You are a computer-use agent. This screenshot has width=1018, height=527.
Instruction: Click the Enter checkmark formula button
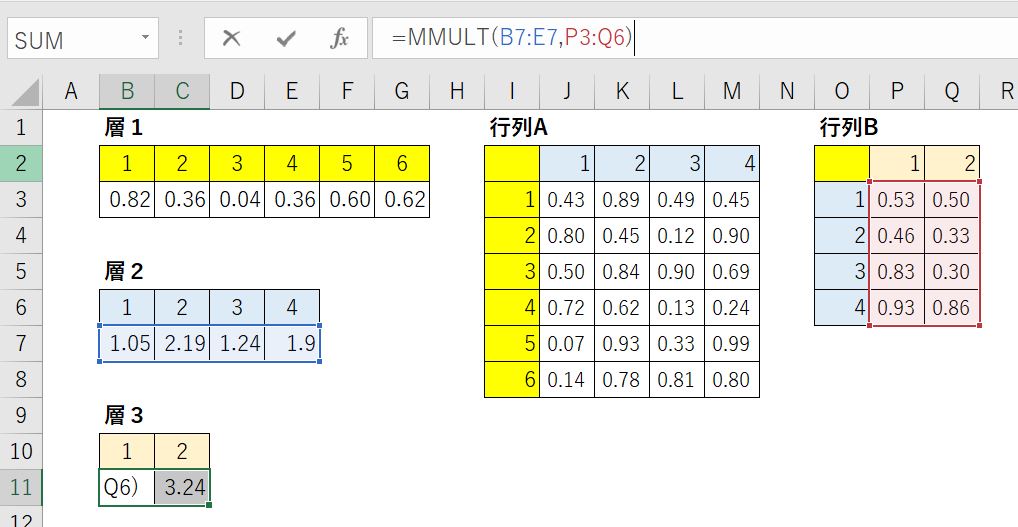coord(286,39)
